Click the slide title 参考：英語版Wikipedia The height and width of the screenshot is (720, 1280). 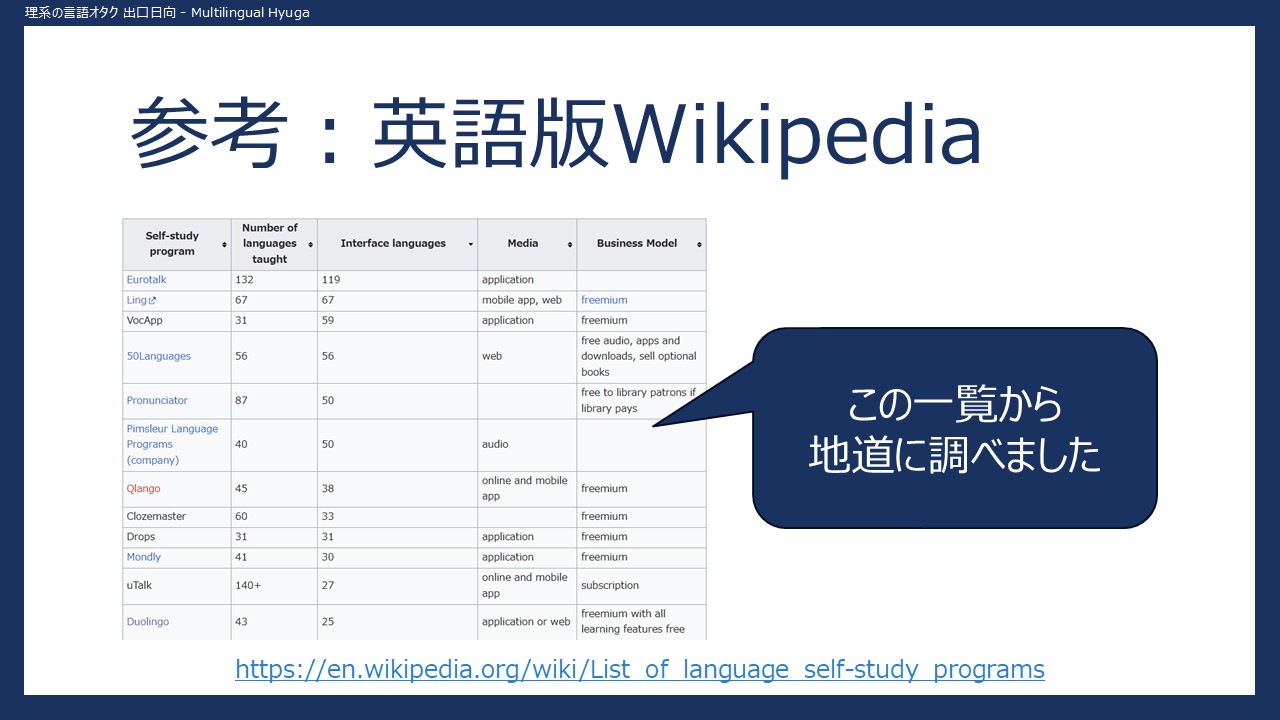coord(556,135)
